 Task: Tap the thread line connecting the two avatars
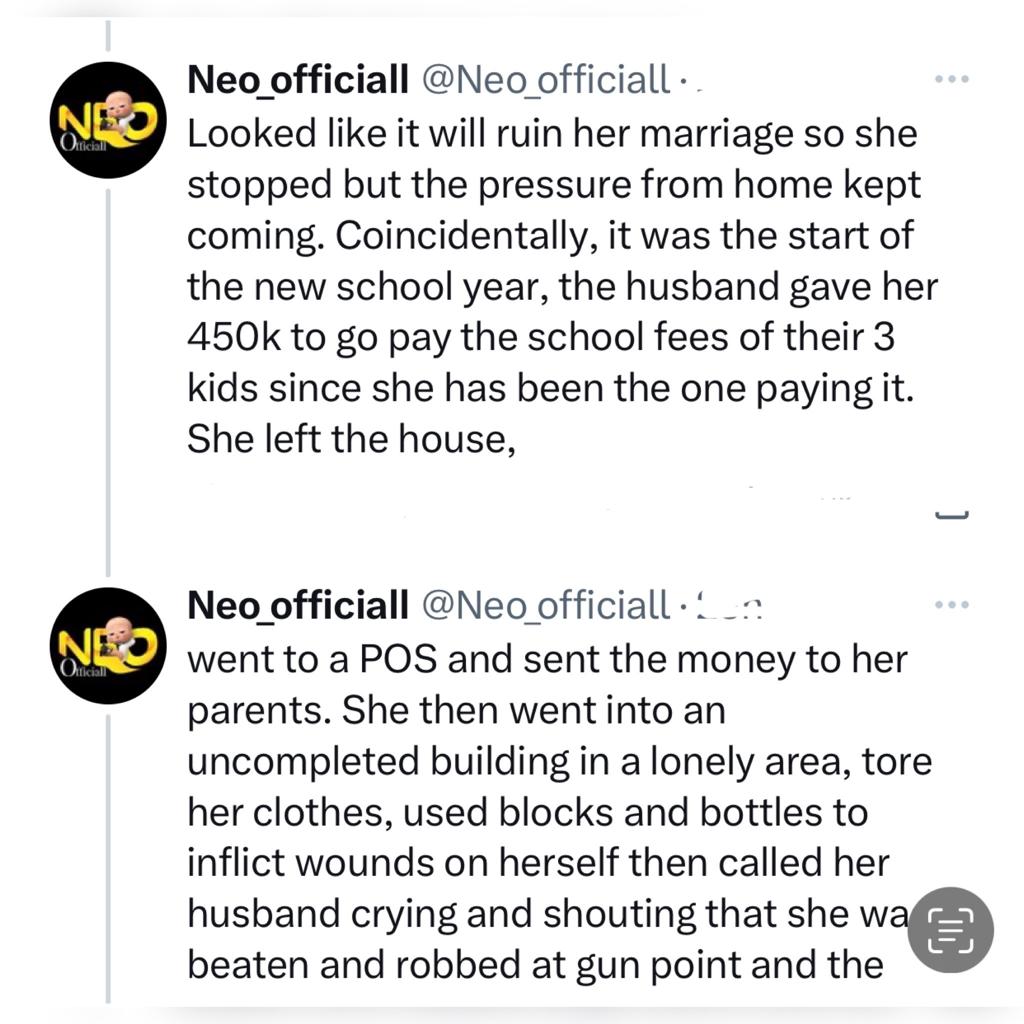(108, 382)
